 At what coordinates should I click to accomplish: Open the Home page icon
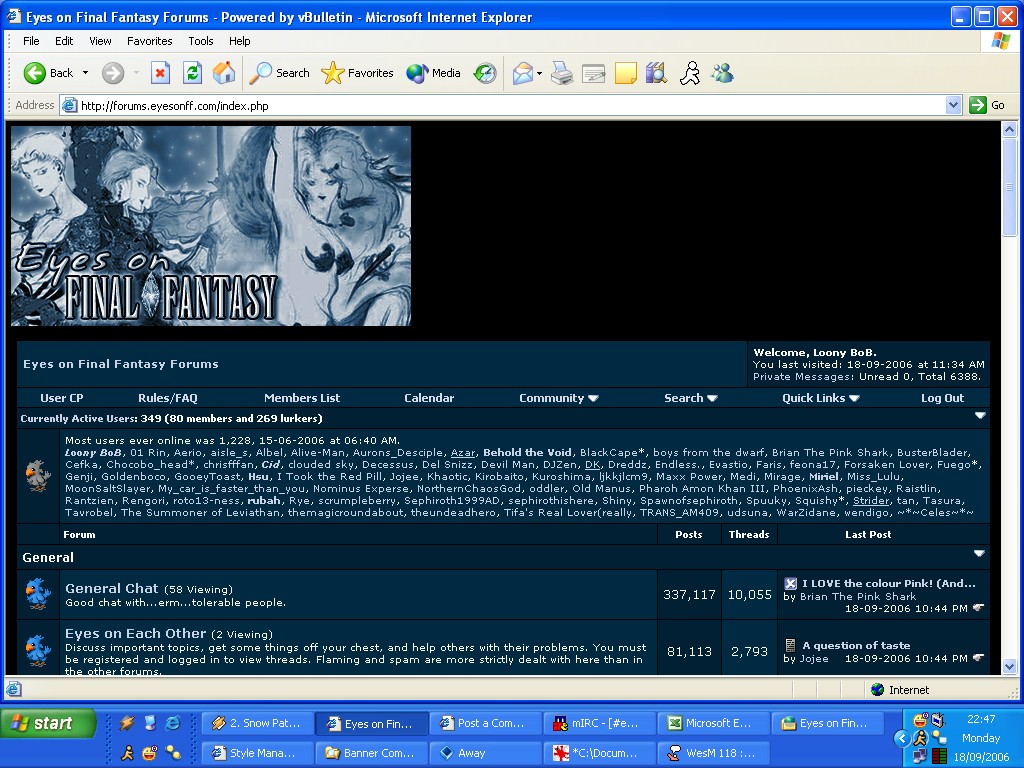tap(223, 73)
